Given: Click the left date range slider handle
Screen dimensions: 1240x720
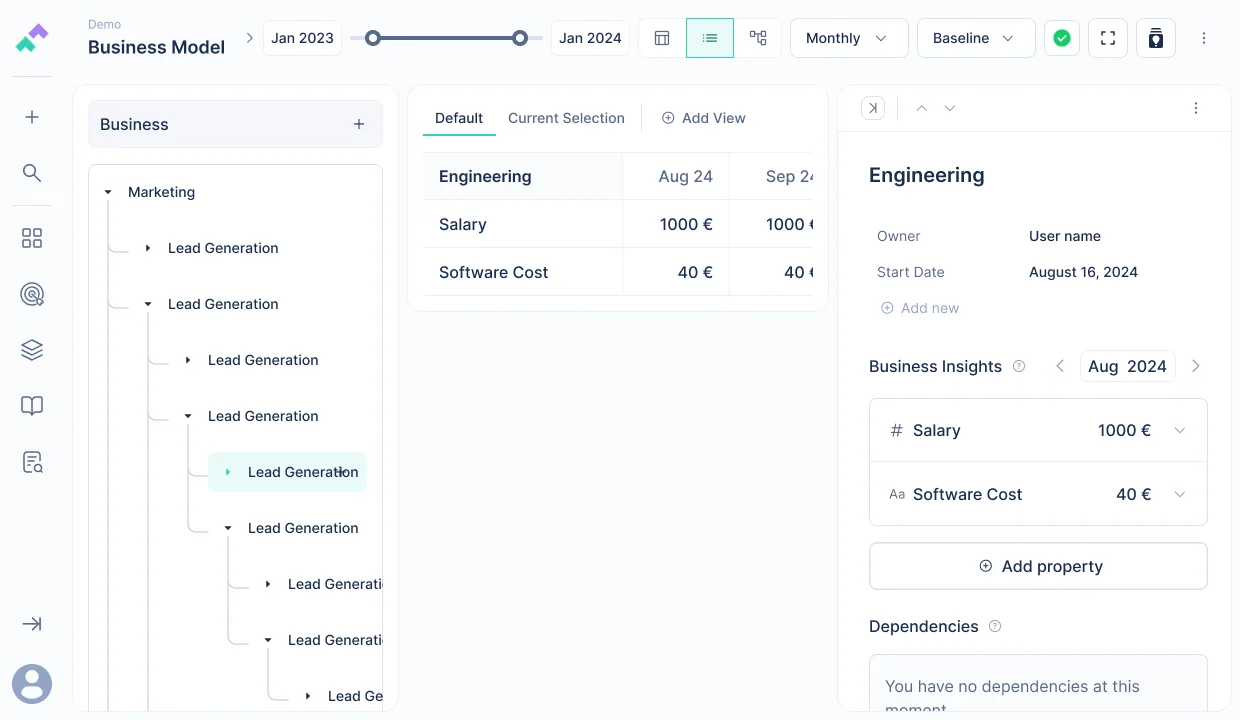Looking at the screenshot, I should coord(373,38).
